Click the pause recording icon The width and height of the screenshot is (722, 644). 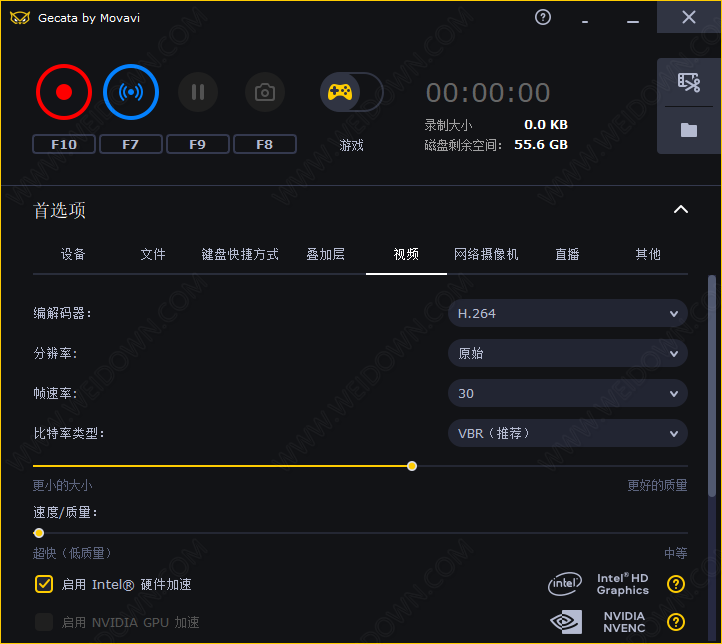click(x=198, y=93)
